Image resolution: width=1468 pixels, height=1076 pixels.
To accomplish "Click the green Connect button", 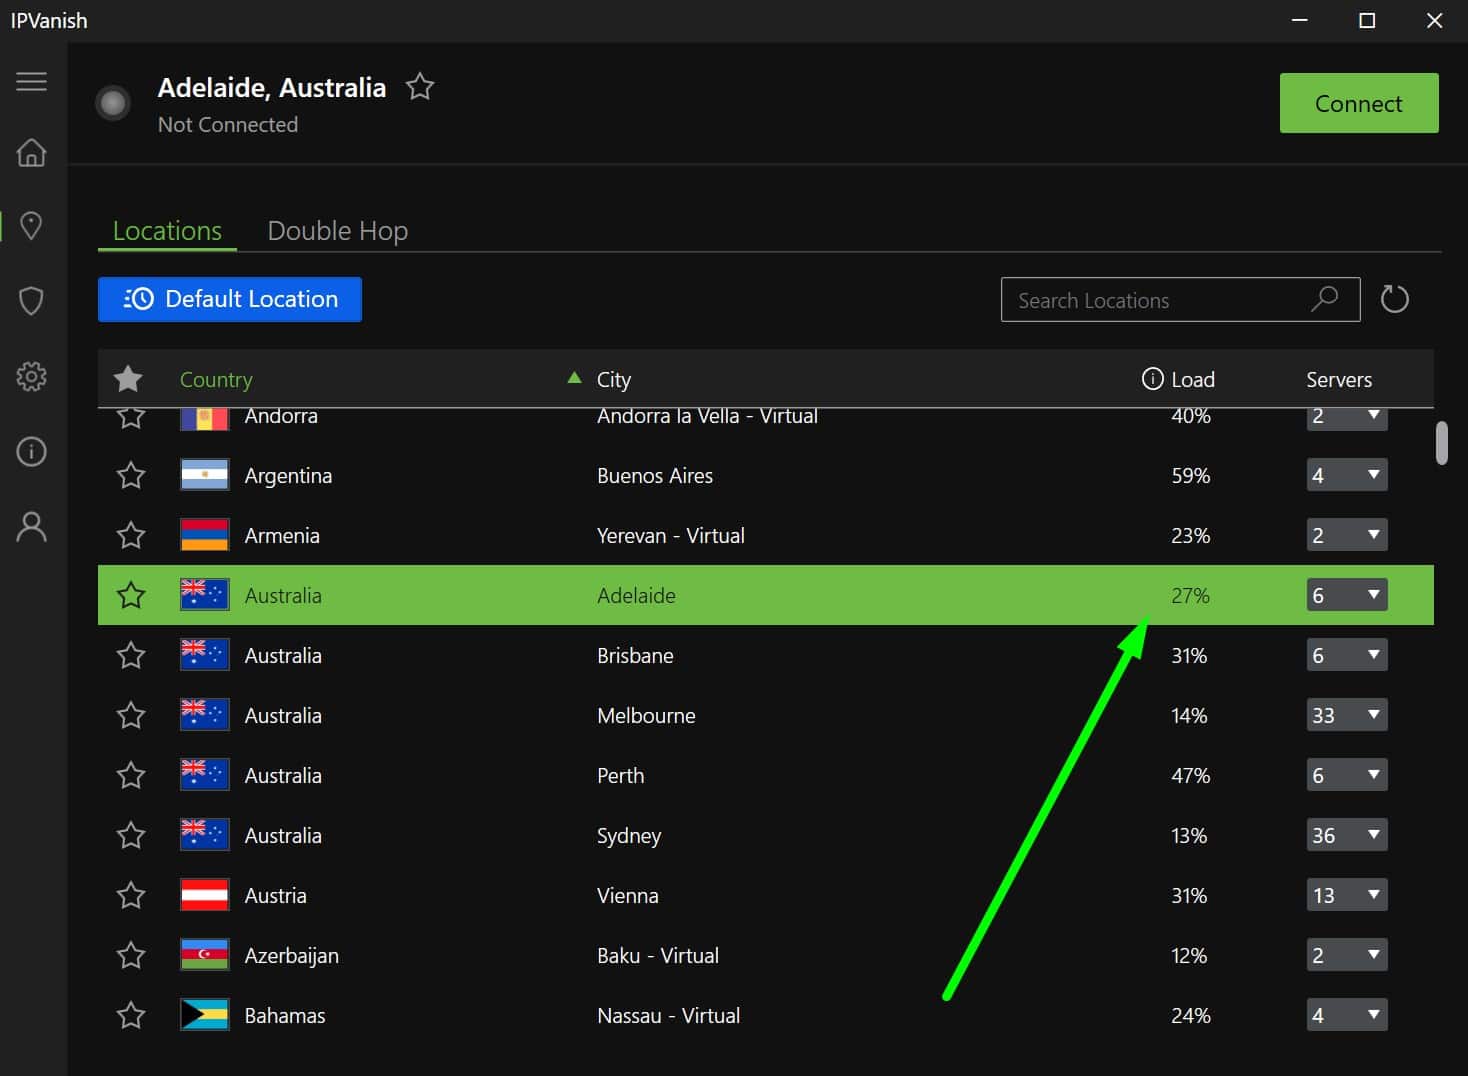I will pyautogui.click(x=1359, y=103).
